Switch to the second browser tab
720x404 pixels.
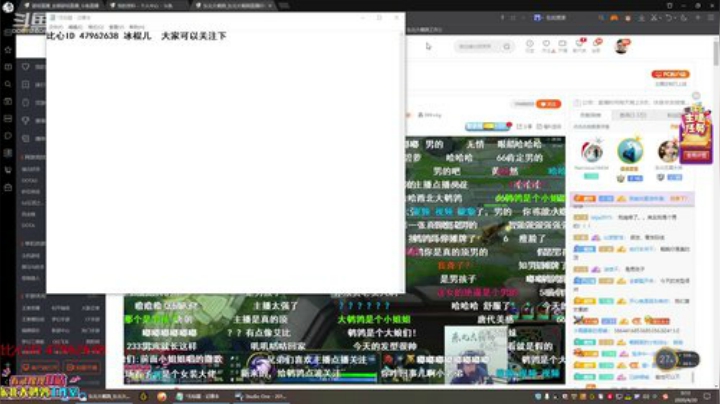pos(146,6)
